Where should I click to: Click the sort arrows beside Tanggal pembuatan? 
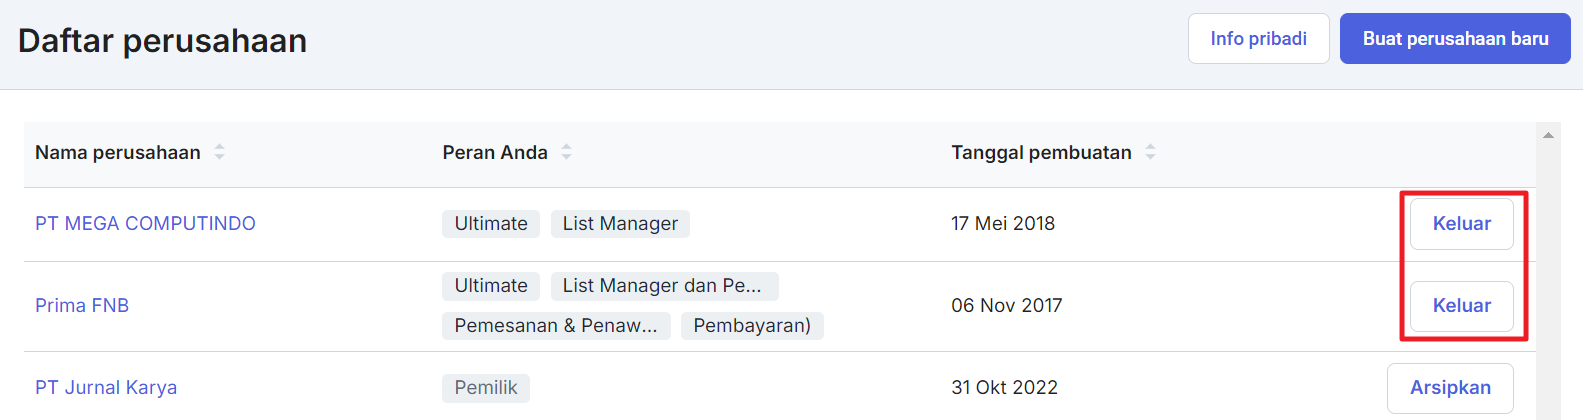(x=1150, y=152)
